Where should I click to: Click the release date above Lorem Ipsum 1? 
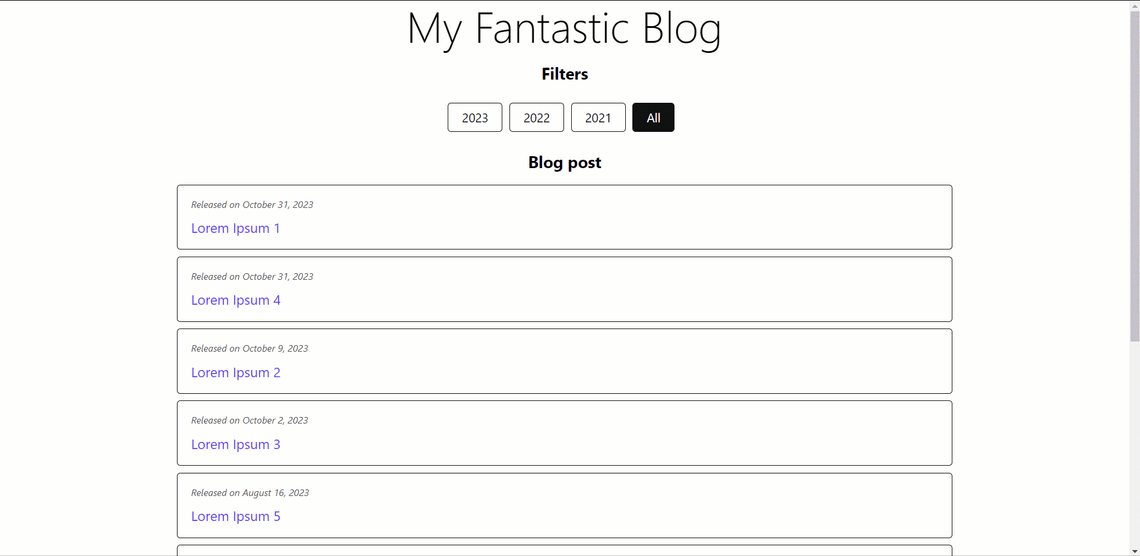click(252, 204)
